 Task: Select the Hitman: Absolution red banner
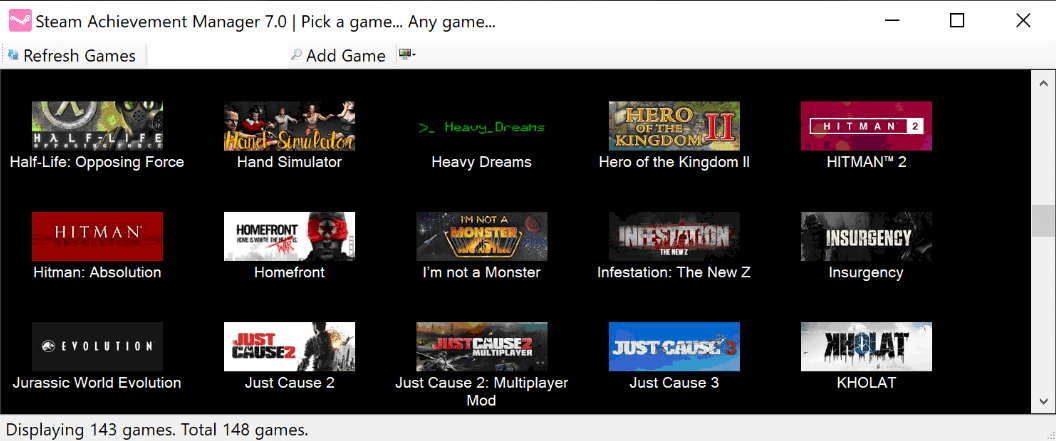click(97, 236)
